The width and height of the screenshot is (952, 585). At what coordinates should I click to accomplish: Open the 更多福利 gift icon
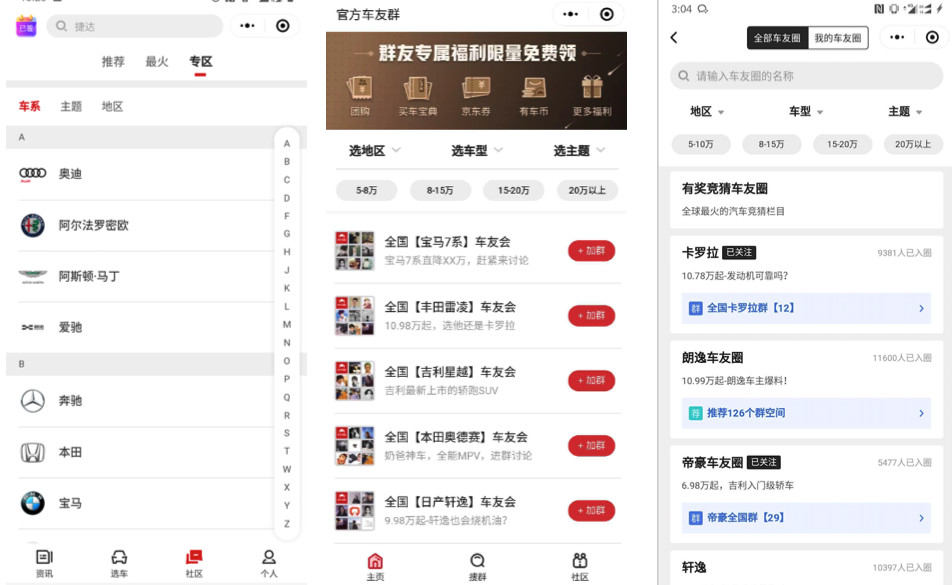click(592, 92)
